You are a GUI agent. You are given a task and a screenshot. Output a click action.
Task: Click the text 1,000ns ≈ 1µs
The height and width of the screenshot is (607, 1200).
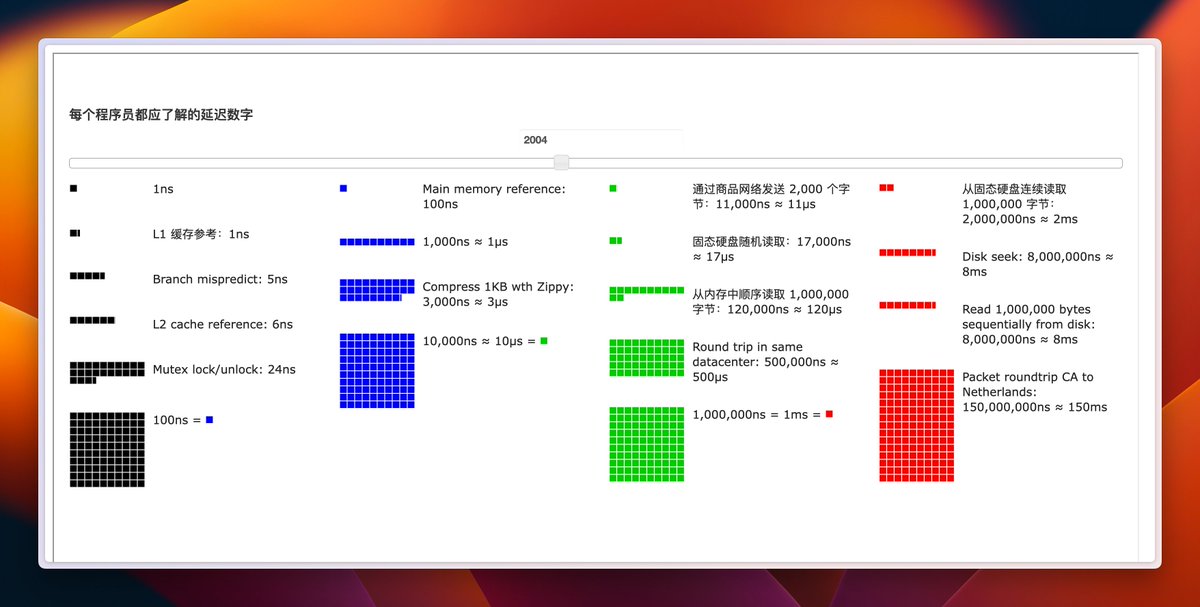coord(465,242)
